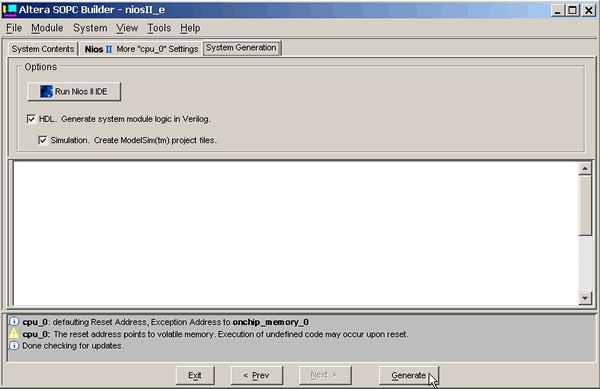This screenshot has height=389, width=600.
Task: Click the output log scrollbar up arrow
Action: click(585, 168)
